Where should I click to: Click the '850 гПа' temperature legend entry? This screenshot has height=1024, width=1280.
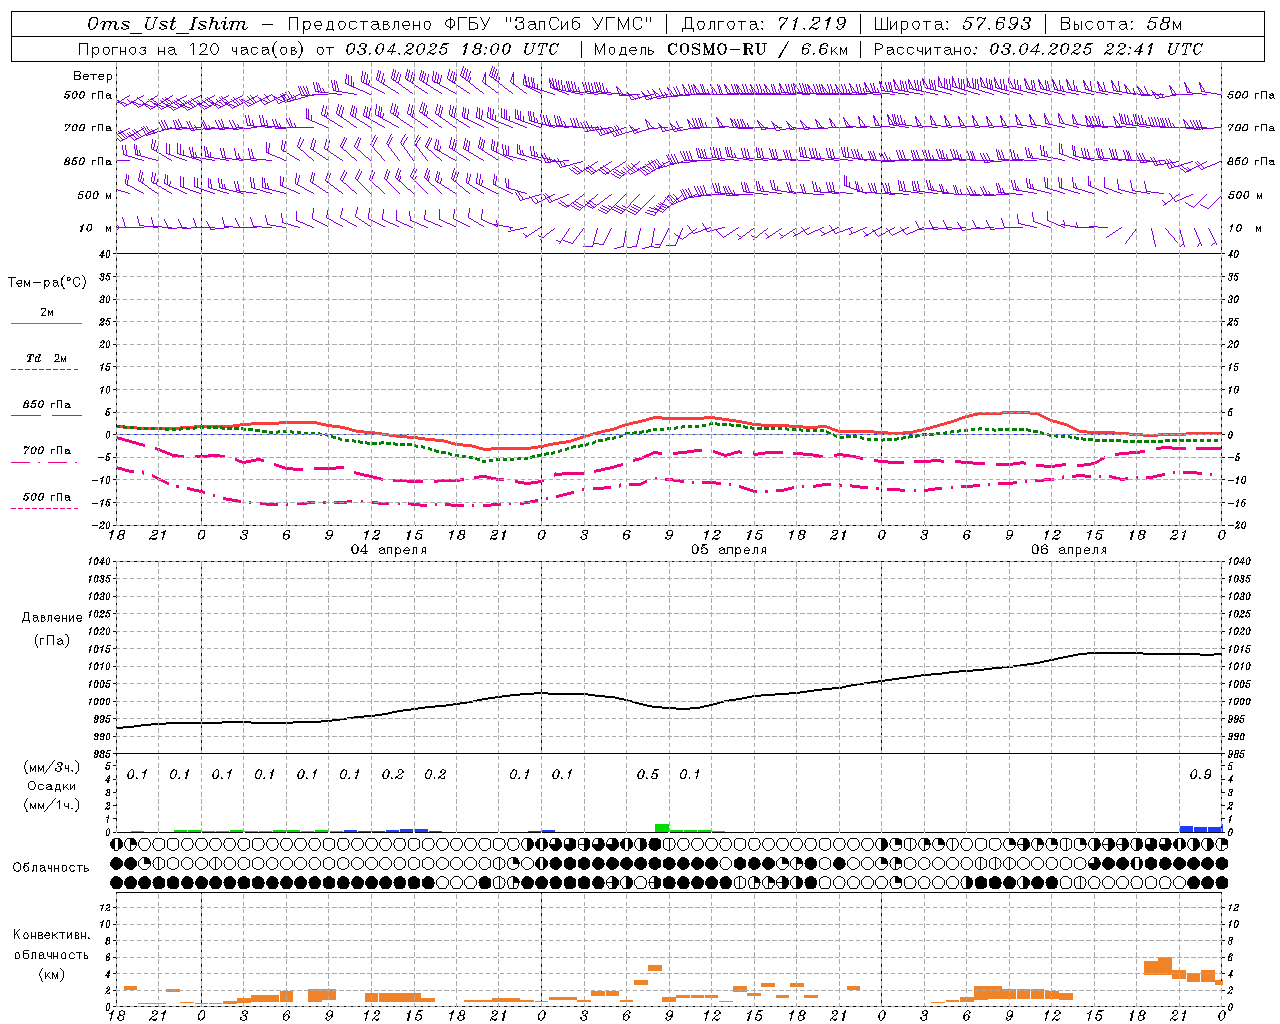[47, 405]
